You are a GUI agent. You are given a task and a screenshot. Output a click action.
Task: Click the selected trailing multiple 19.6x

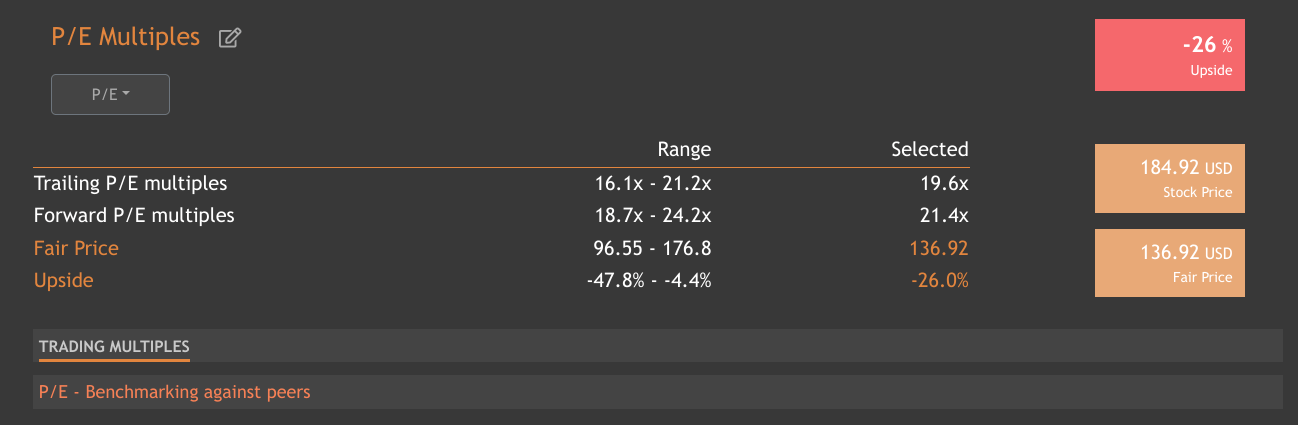(x=946, y=184)
